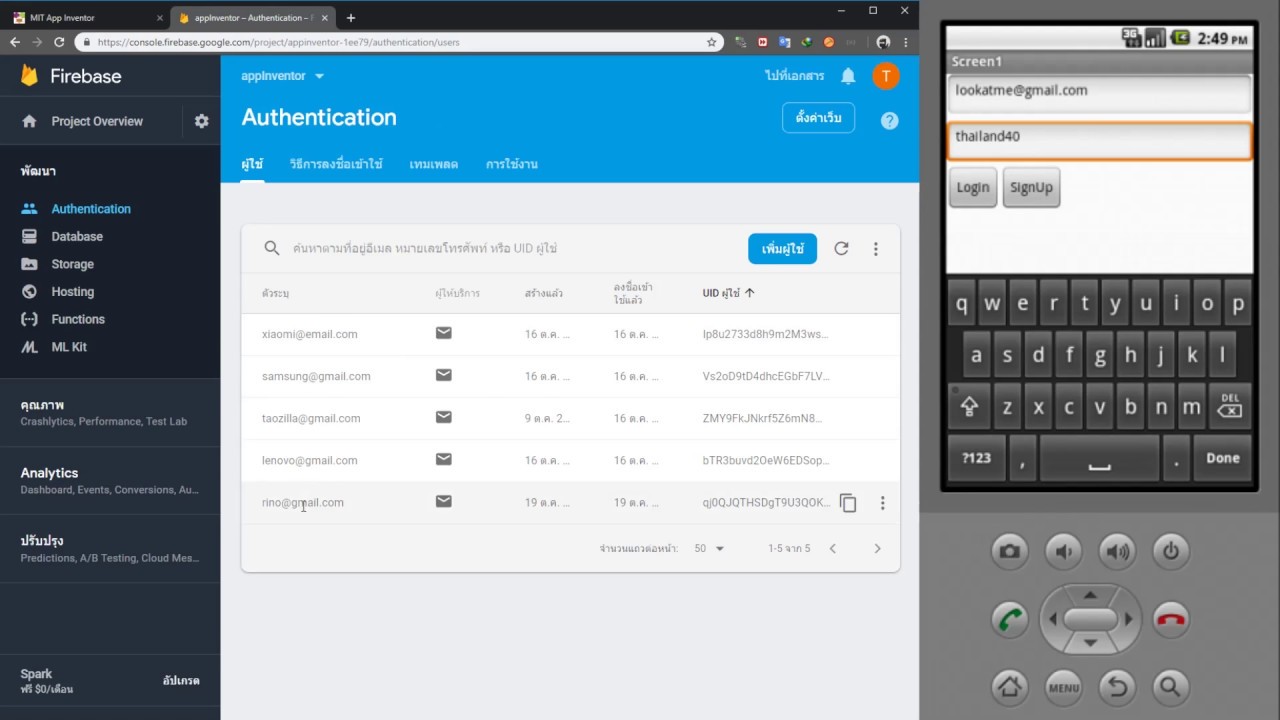Open rows per page dropdown
The width and height of the screenshot is (1280, 720).
click(x=709, y=548)
